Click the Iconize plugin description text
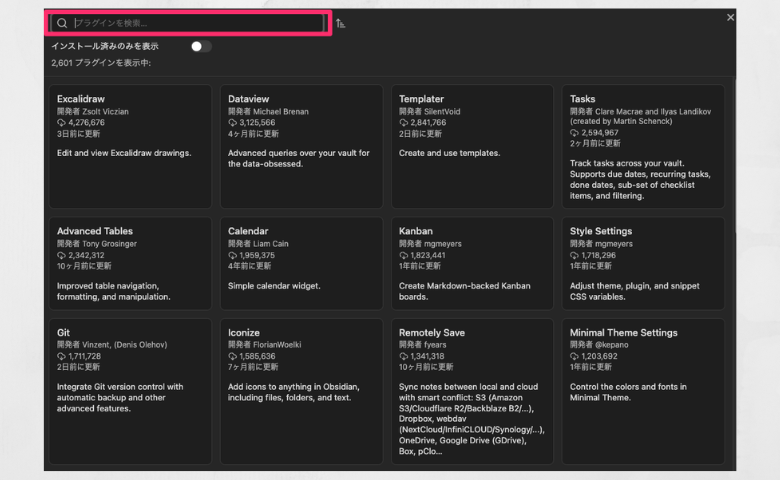 pyautogui.click(x=293, y=392)
